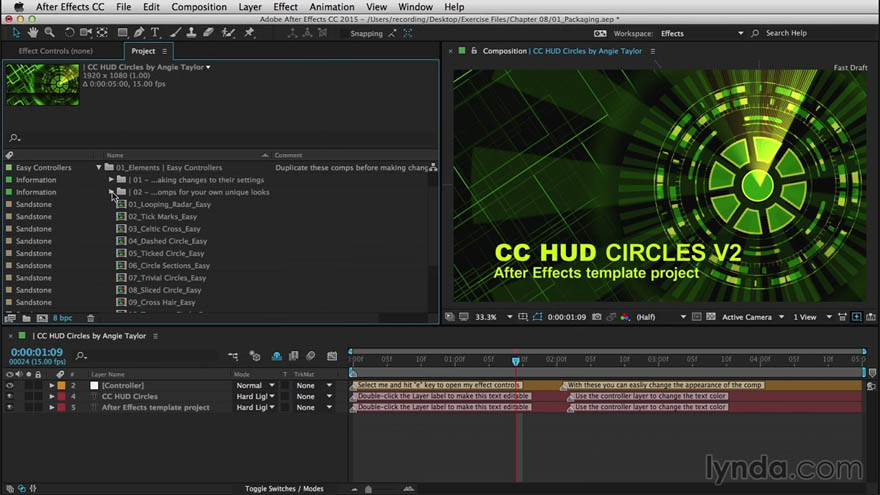The image size is (880, 495).
Task: Toggle Preserve Transparency for [Controller] layer
Action: (x=285, y=386)
